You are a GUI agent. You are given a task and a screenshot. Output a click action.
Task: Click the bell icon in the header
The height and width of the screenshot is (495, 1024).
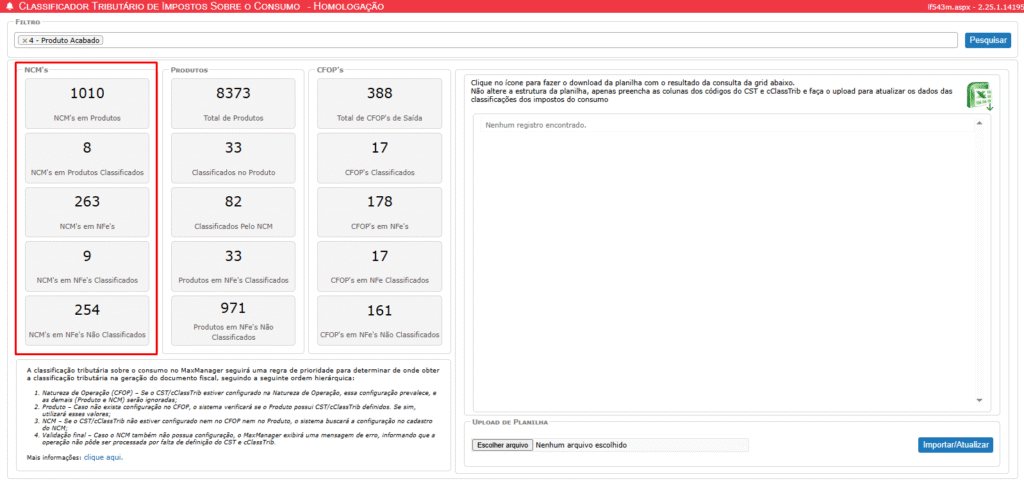coord(9,7)
